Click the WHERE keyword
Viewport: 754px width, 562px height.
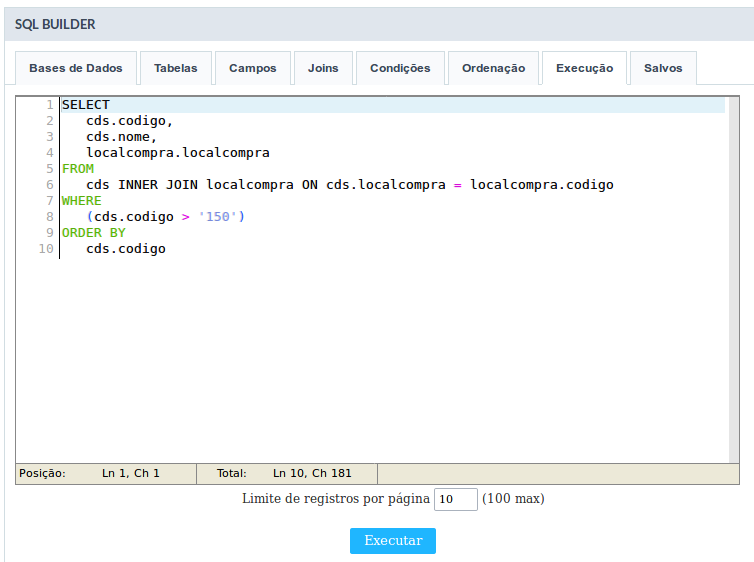coord(82,200)
